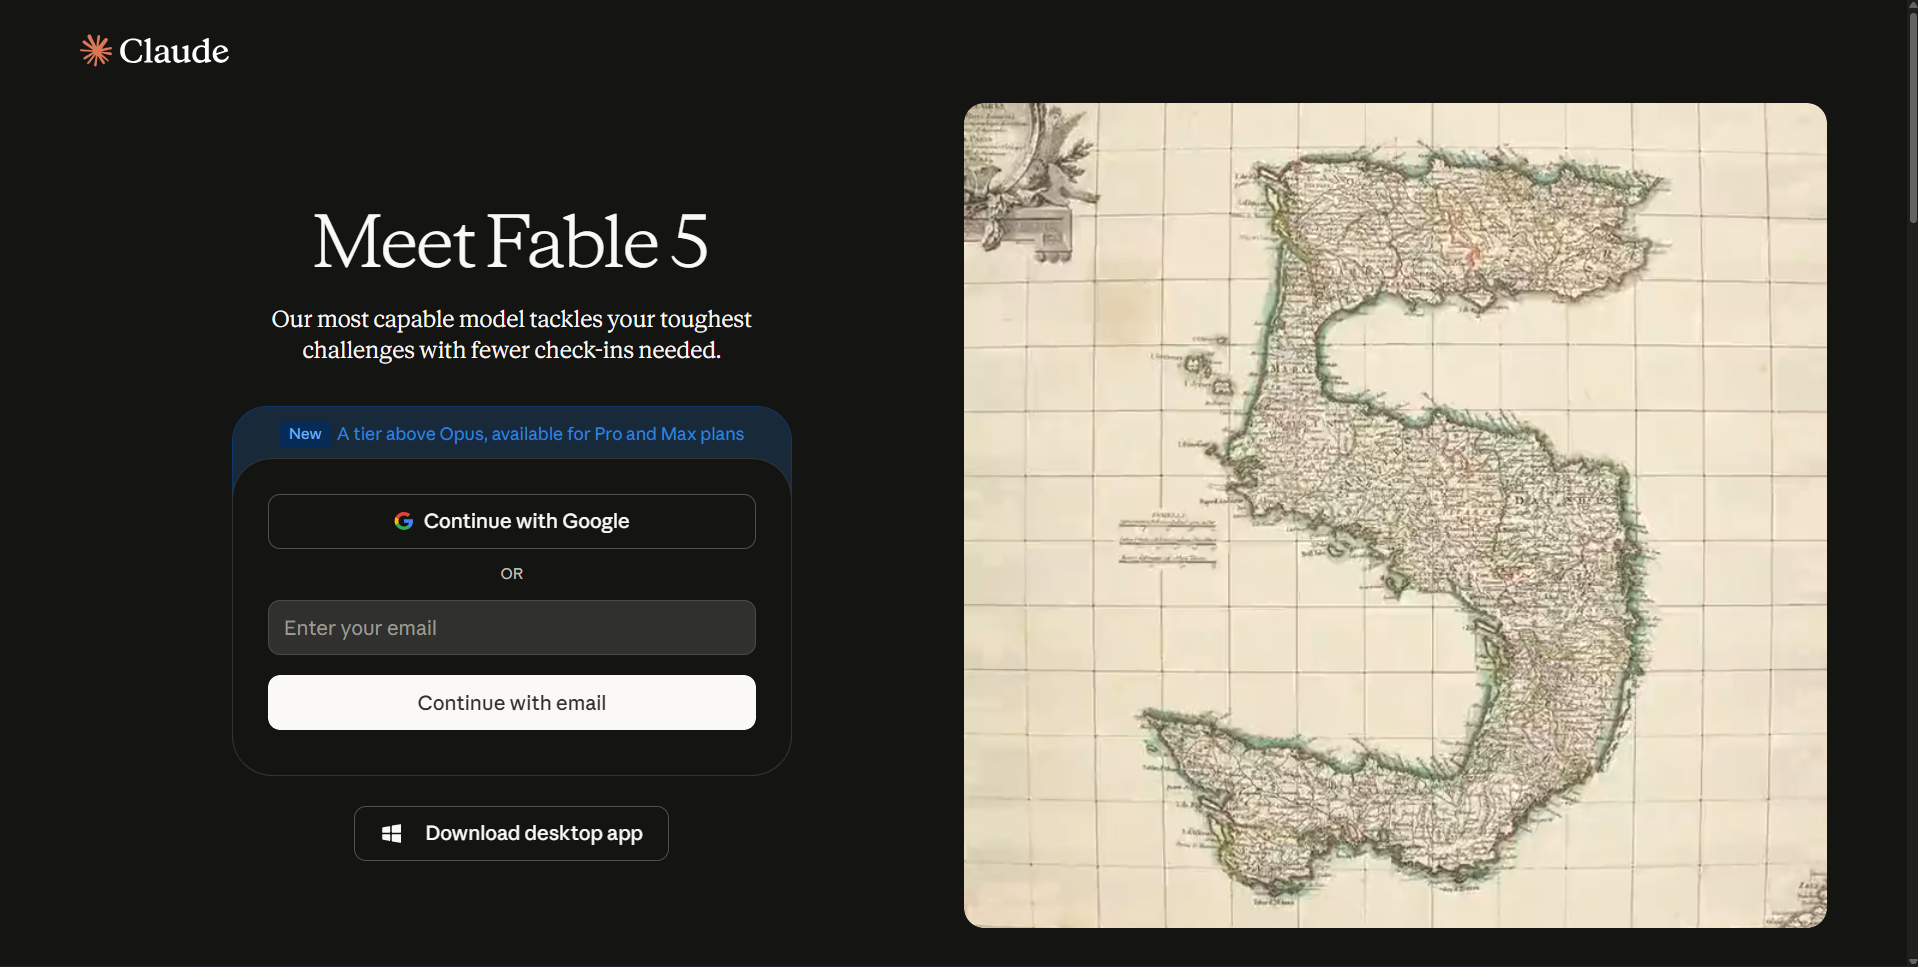Select the Meet Fable 5 headline

click(511, 241)
